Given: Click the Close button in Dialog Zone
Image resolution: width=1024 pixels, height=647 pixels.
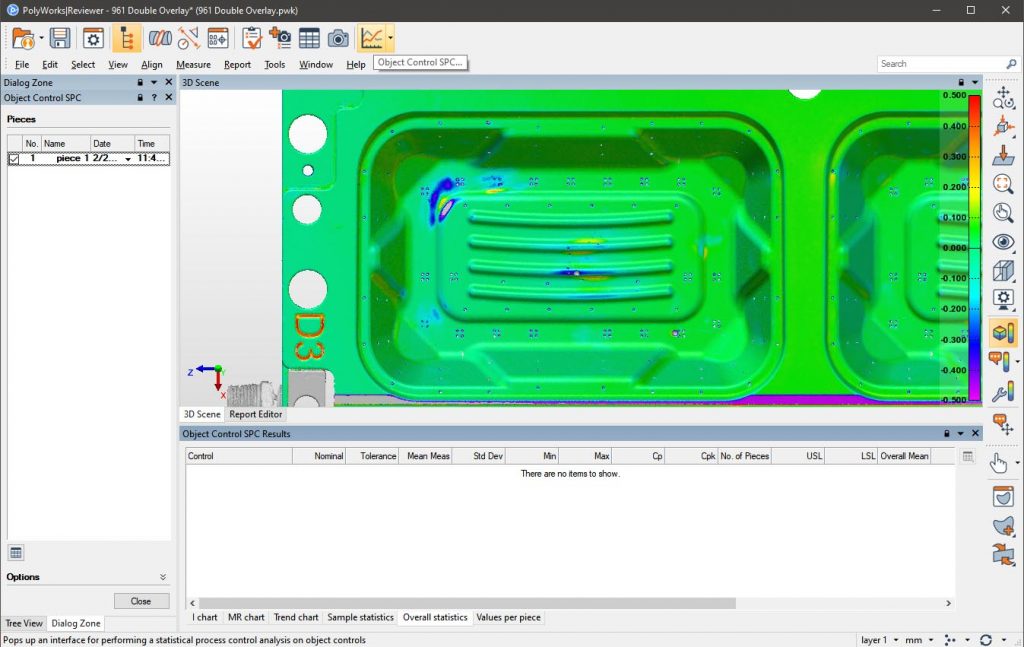Looking at the screenshot, I should [141, 600].
